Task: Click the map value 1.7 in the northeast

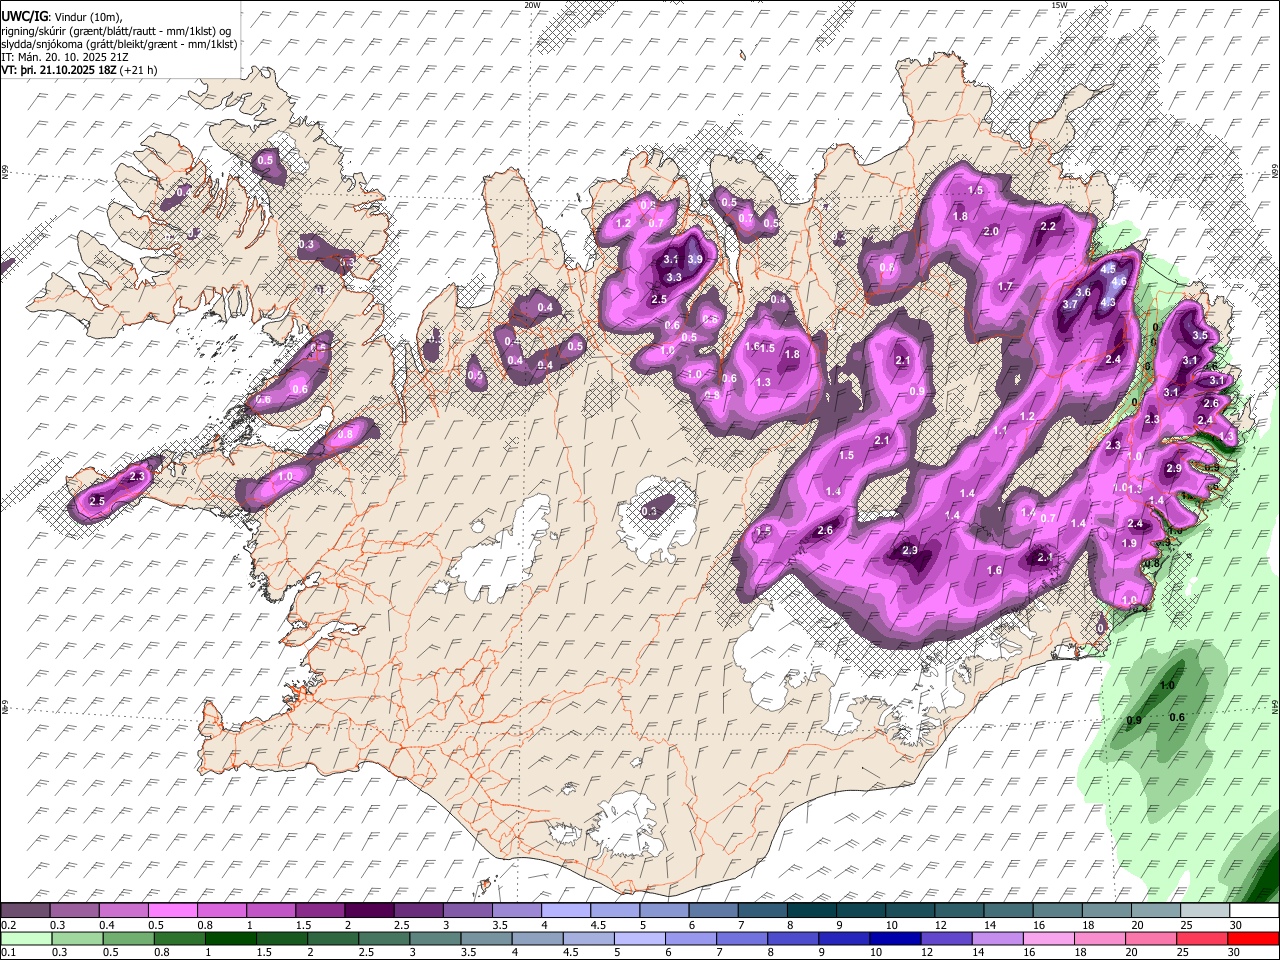Action: [1006, 287]
